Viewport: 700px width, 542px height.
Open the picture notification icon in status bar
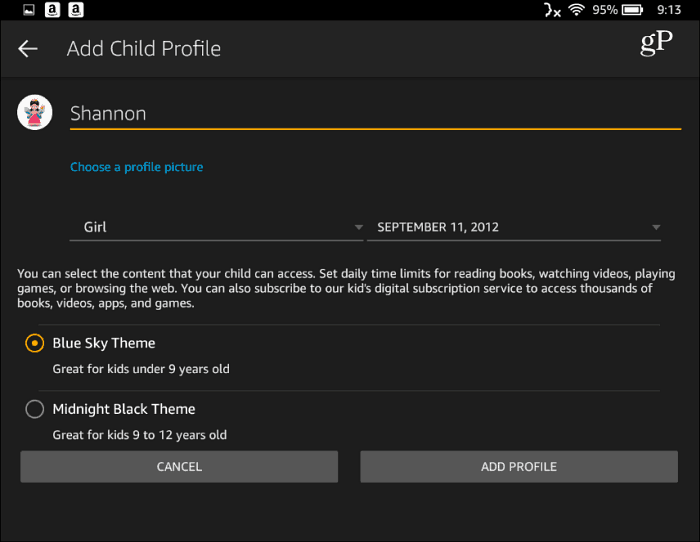[29, 10]
